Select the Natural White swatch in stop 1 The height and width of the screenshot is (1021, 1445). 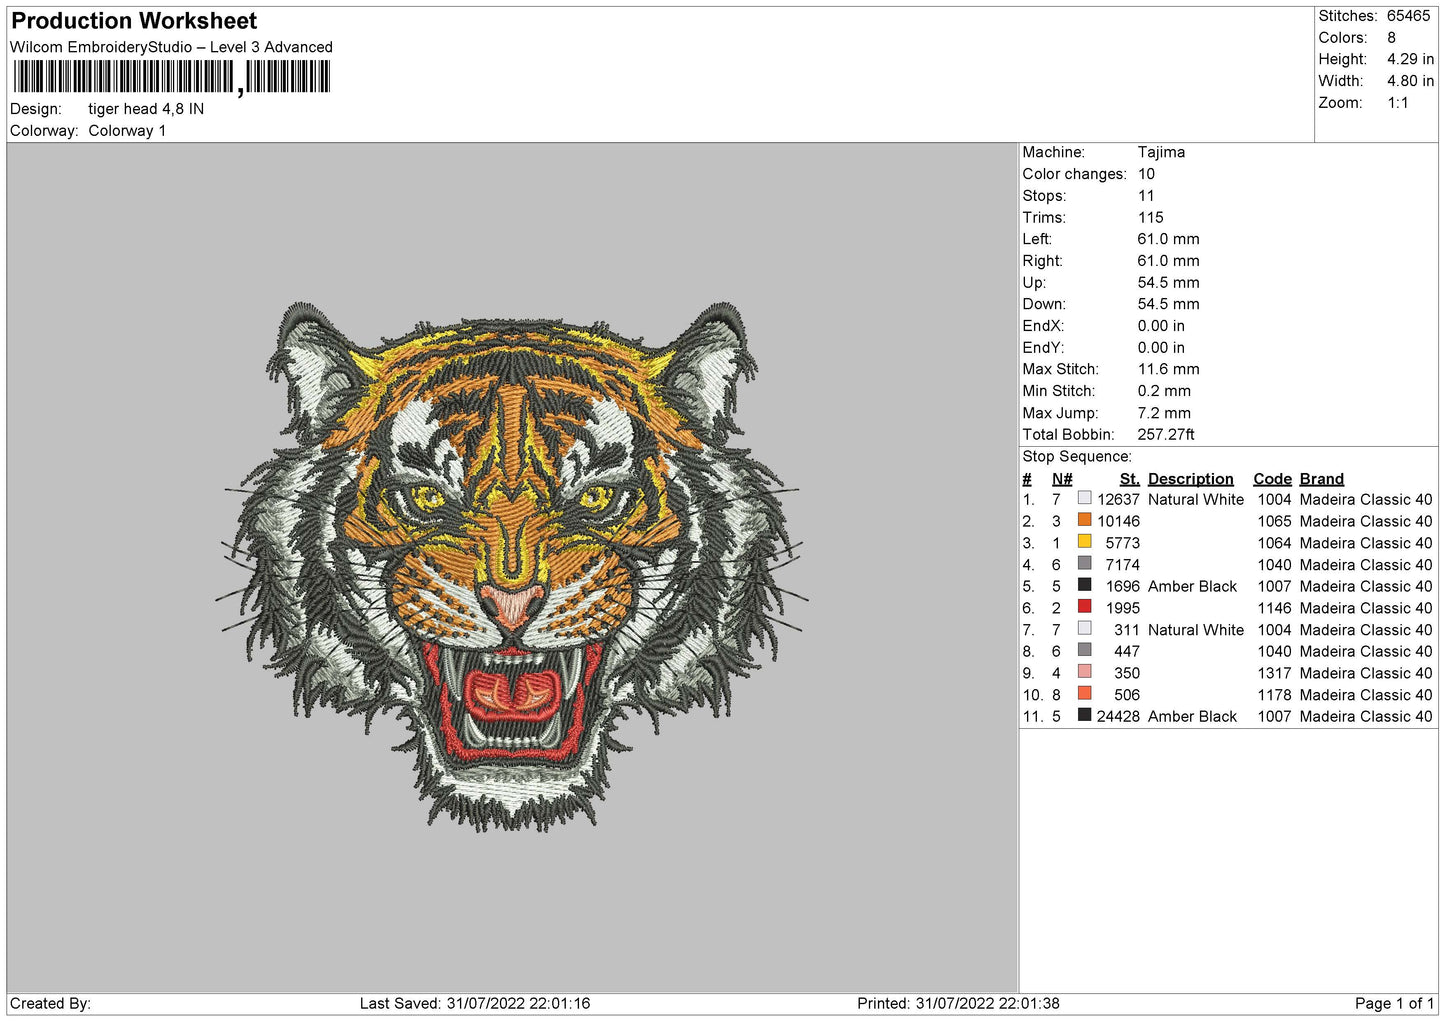pyautogui.click(x=1084, y=498)
